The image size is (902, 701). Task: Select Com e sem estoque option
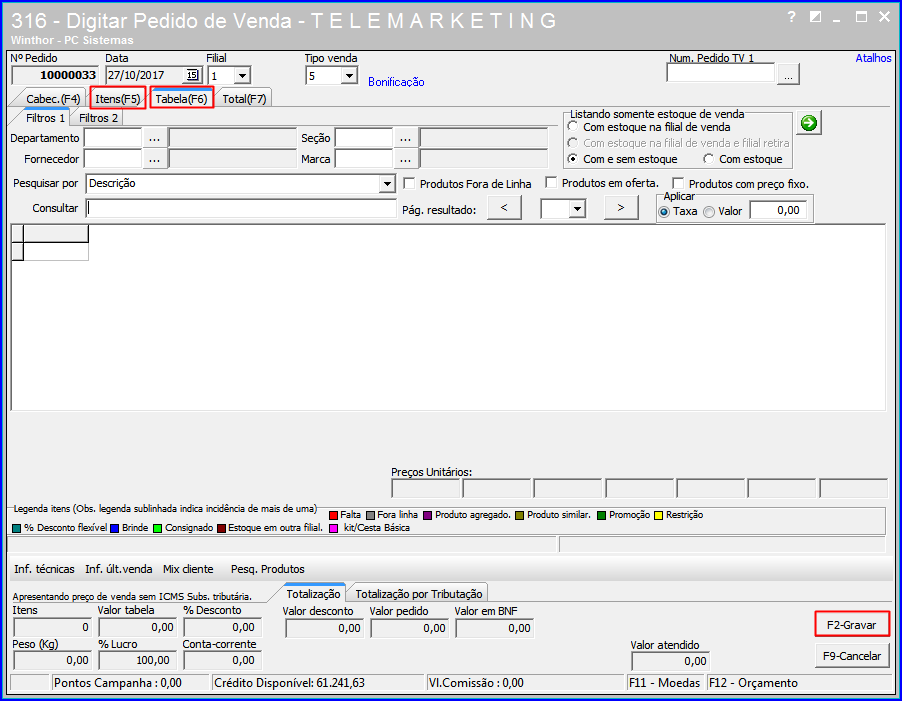573,158
